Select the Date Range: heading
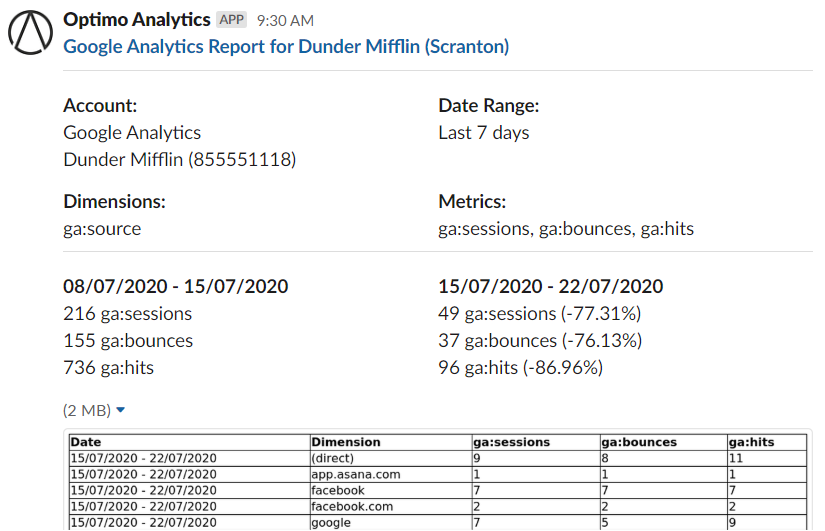Image resolution: width=825 pixels, height=531 pixels. pyautogui.click(x=489, y=105)
